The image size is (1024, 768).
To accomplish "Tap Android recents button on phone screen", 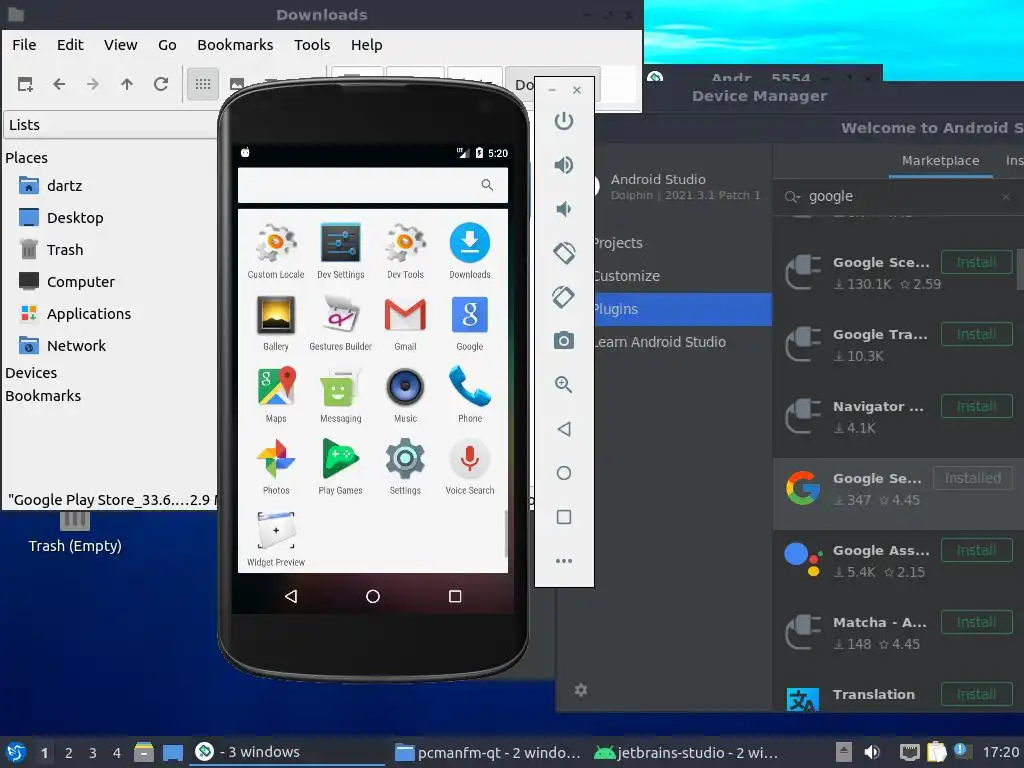I will click(x=455, y=596).
